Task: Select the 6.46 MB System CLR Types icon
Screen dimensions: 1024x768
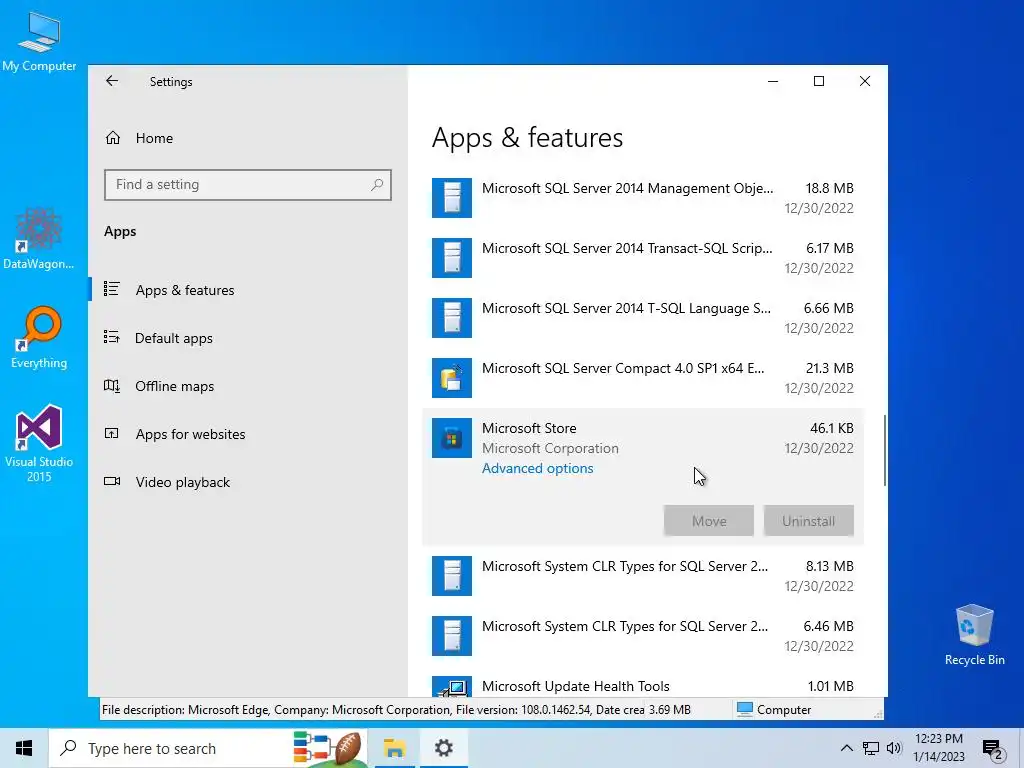Action: pos(452,636)
